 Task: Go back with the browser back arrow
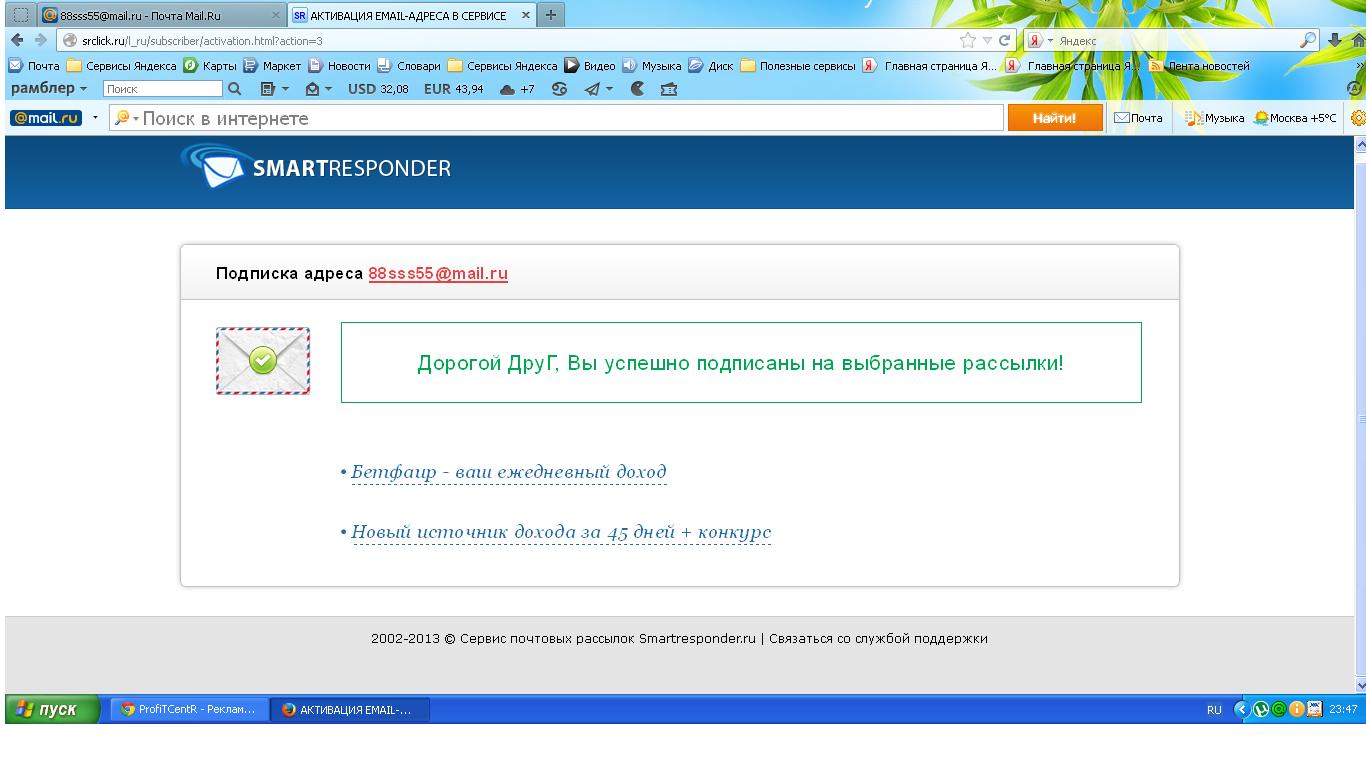pyautogui.click(x=17, y=40)
